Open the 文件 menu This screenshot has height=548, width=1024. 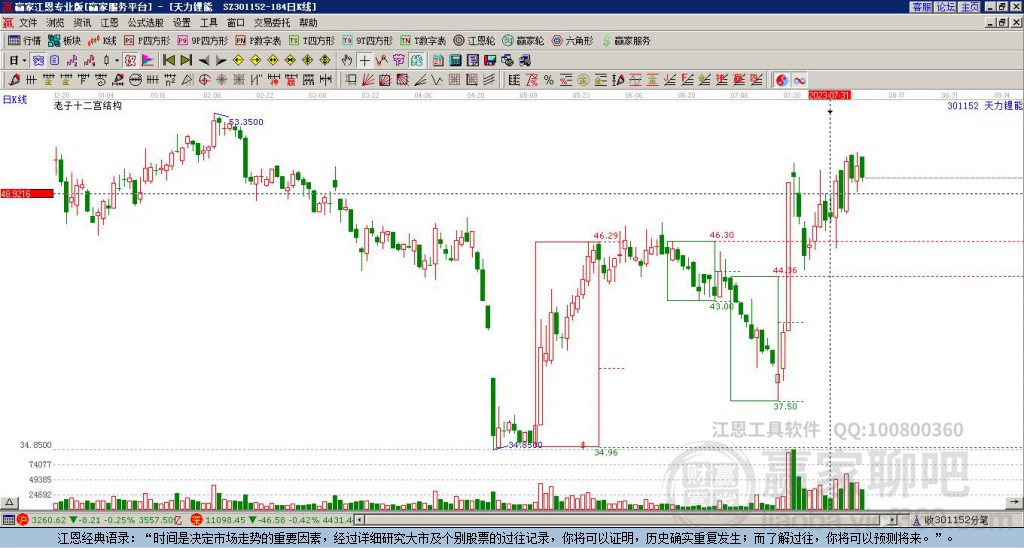pyautogui.click(x=28, y=23)
